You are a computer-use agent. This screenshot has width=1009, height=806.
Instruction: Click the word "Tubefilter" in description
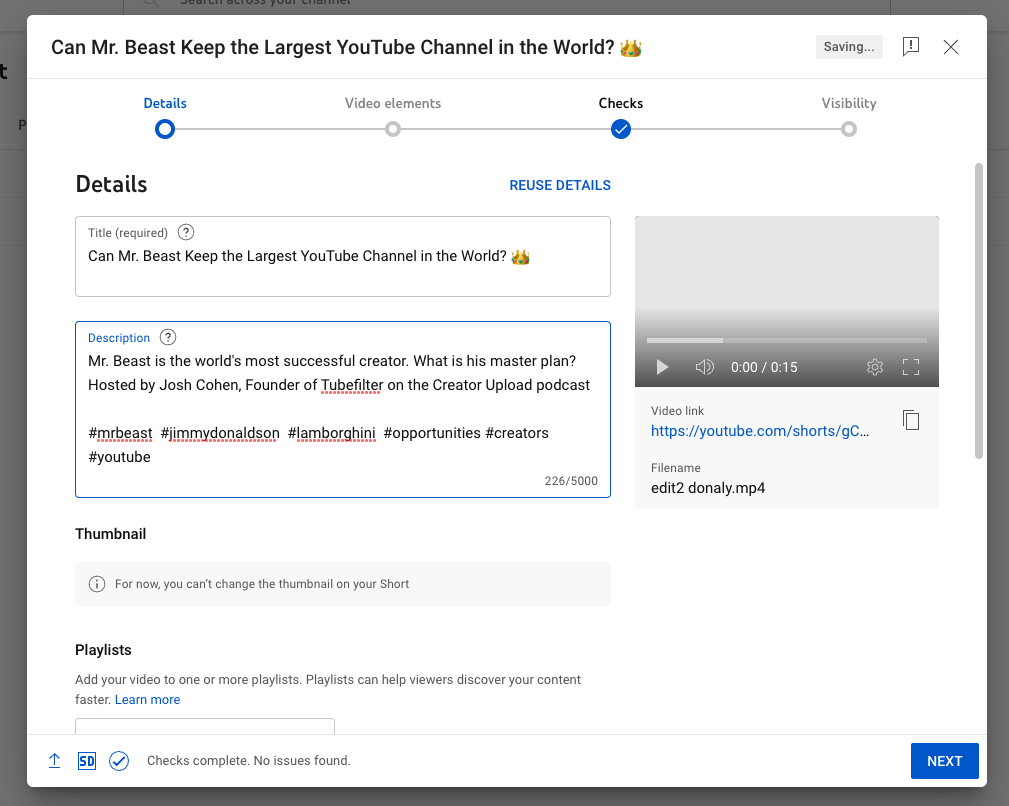[x=352, y=385]
